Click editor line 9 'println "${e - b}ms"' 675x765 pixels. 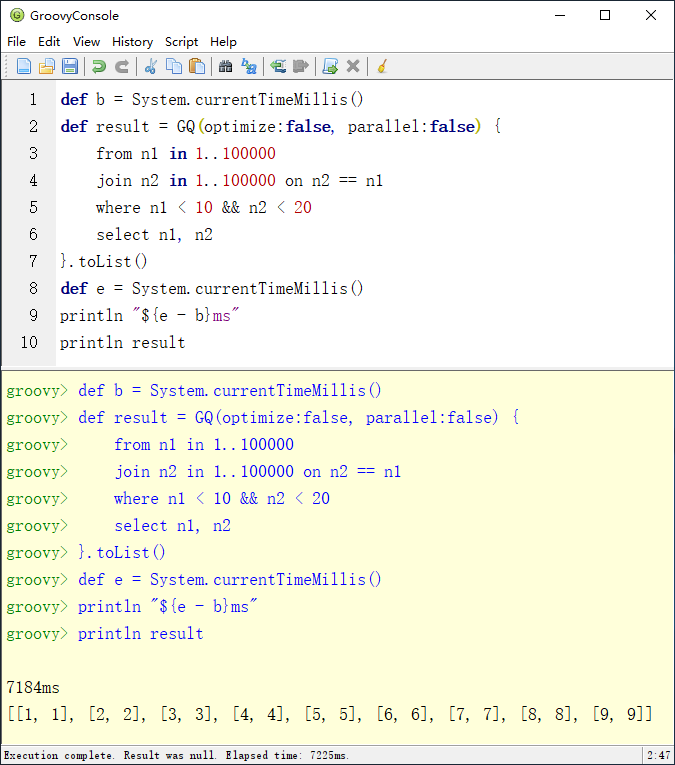pos(150,316)
